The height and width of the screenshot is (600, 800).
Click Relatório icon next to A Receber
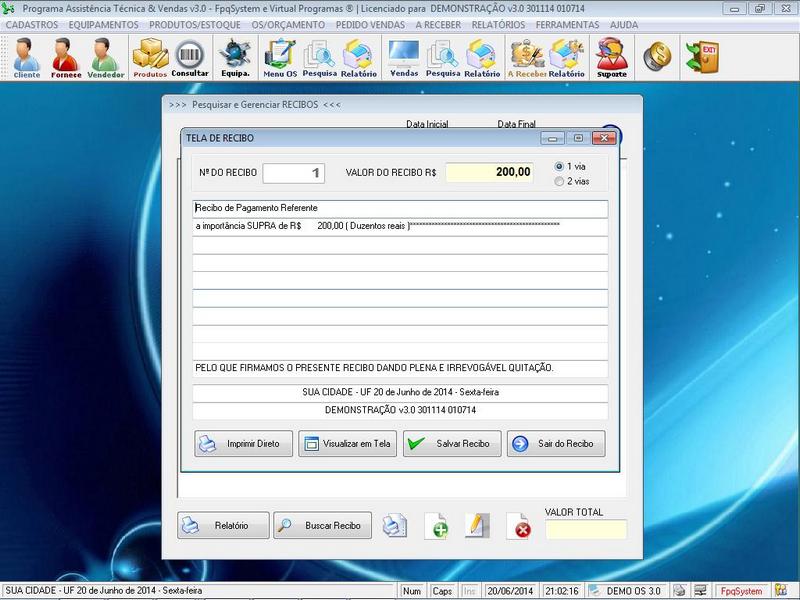[x=566, y=58]
